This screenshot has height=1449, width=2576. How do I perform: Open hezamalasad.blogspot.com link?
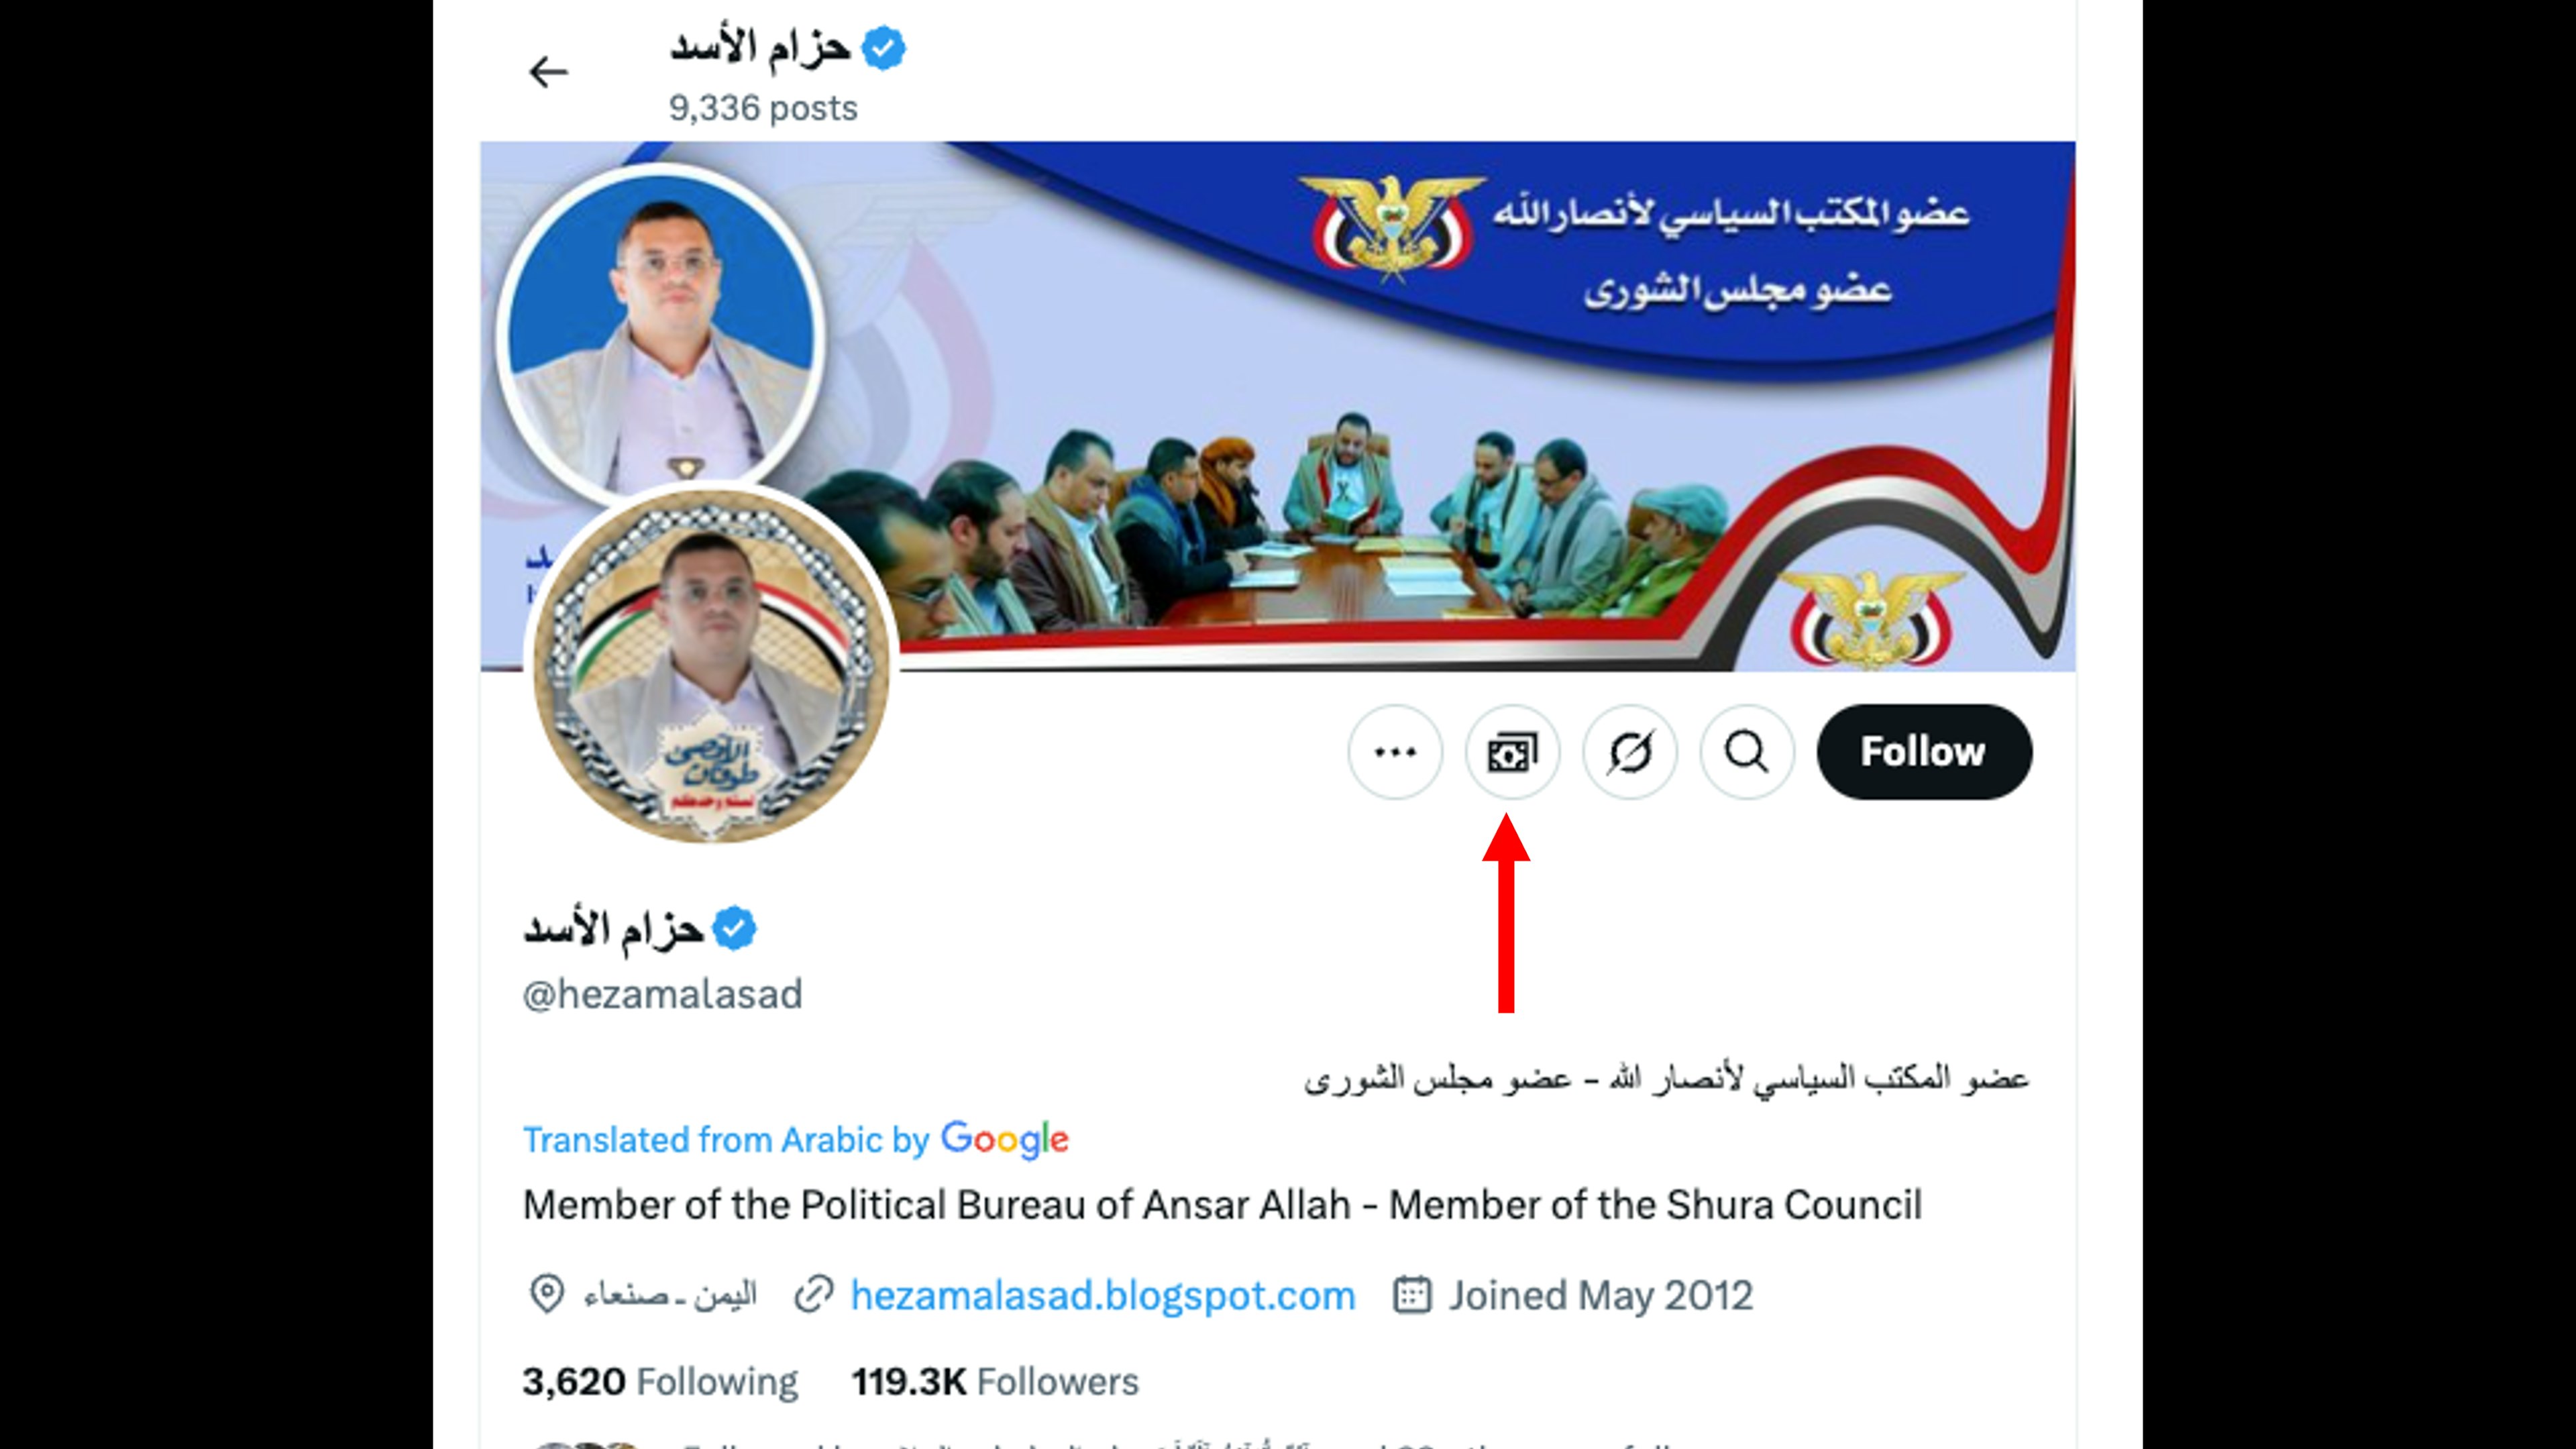1103,1296
